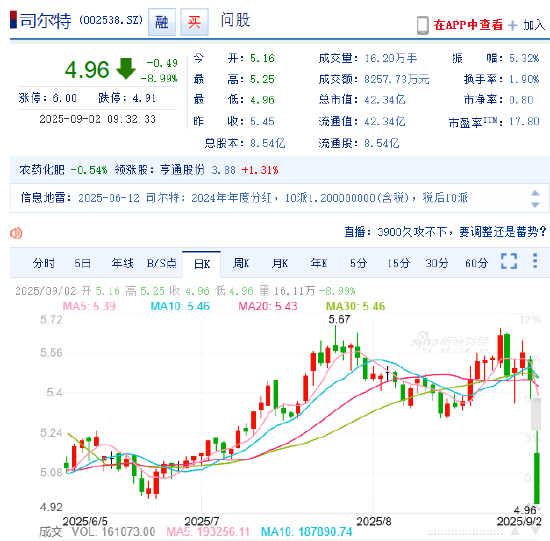
Task: Open 亨通股份 leading stock link
Action: [x=182, y=170]
